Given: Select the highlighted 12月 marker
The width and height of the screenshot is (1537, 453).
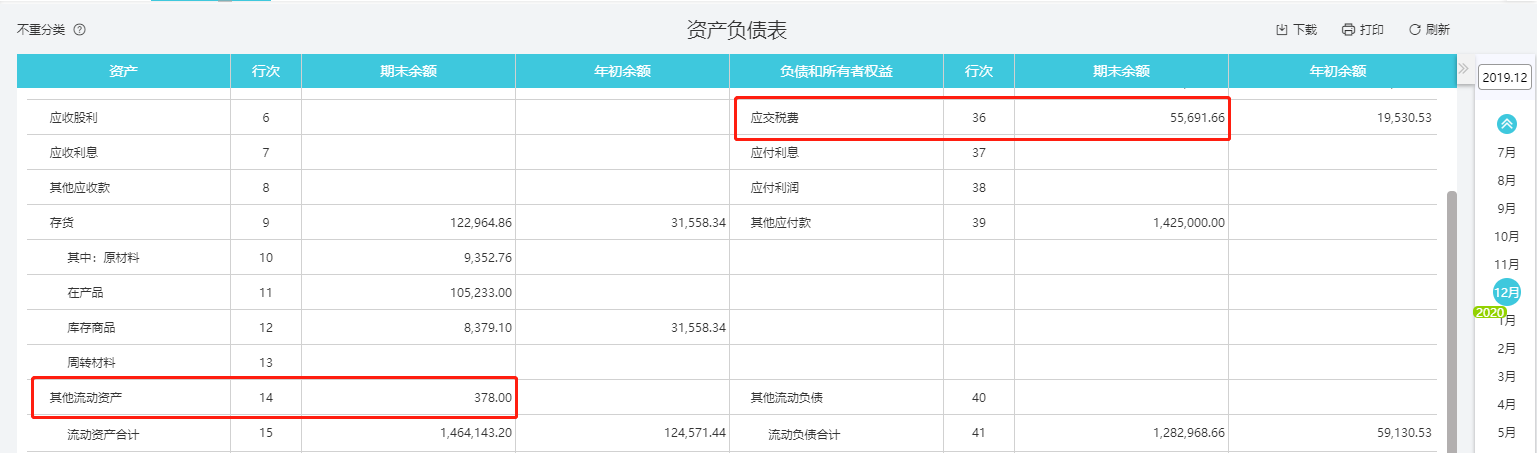Looking at the screenshot, I should click(x=1507, y=292).
